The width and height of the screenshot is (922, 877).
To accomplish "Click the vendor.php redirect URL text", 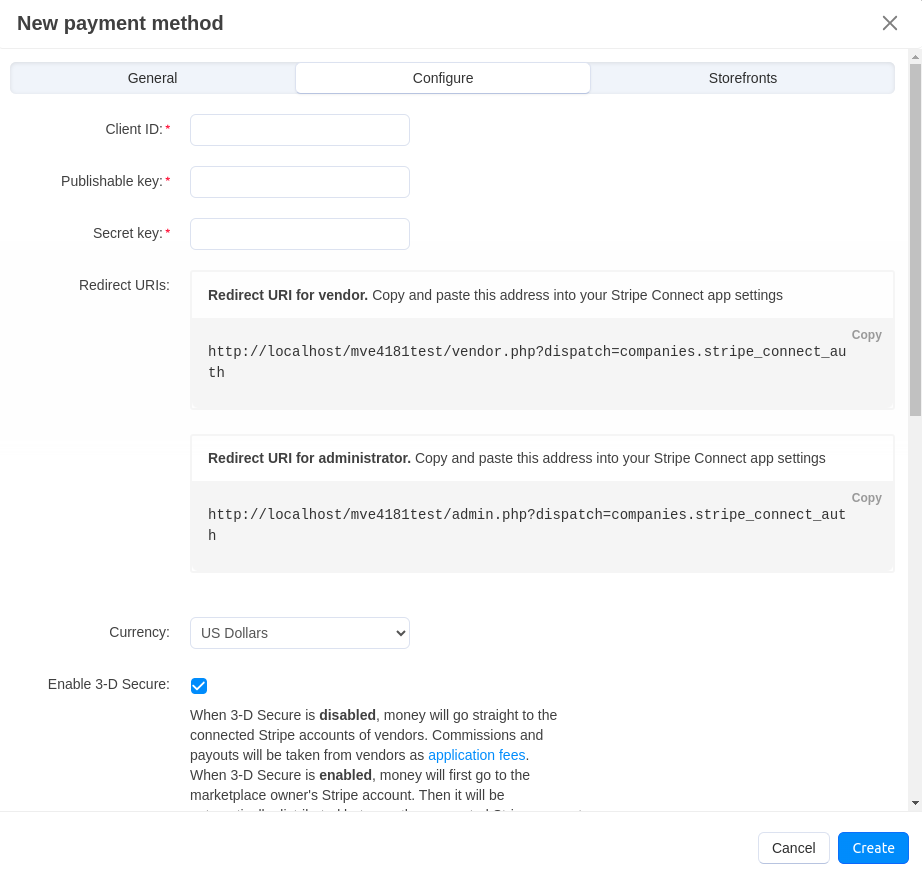I will click(x=527, y=362).
